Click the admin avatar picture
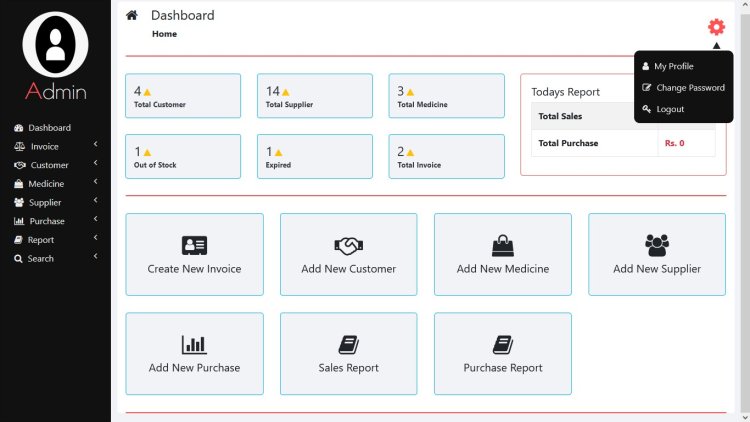The width and height of the screenshot is (750, 422). pos(55,44)
